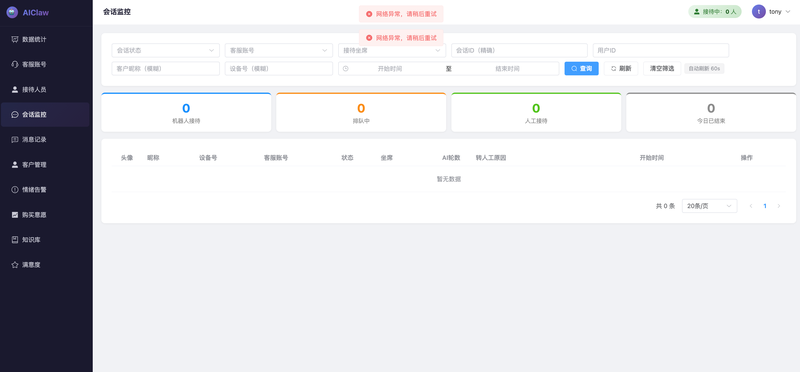Click the headset icon for 客服账号
The height and width of the screenshot is (372, 800).
tap(15, 64)
